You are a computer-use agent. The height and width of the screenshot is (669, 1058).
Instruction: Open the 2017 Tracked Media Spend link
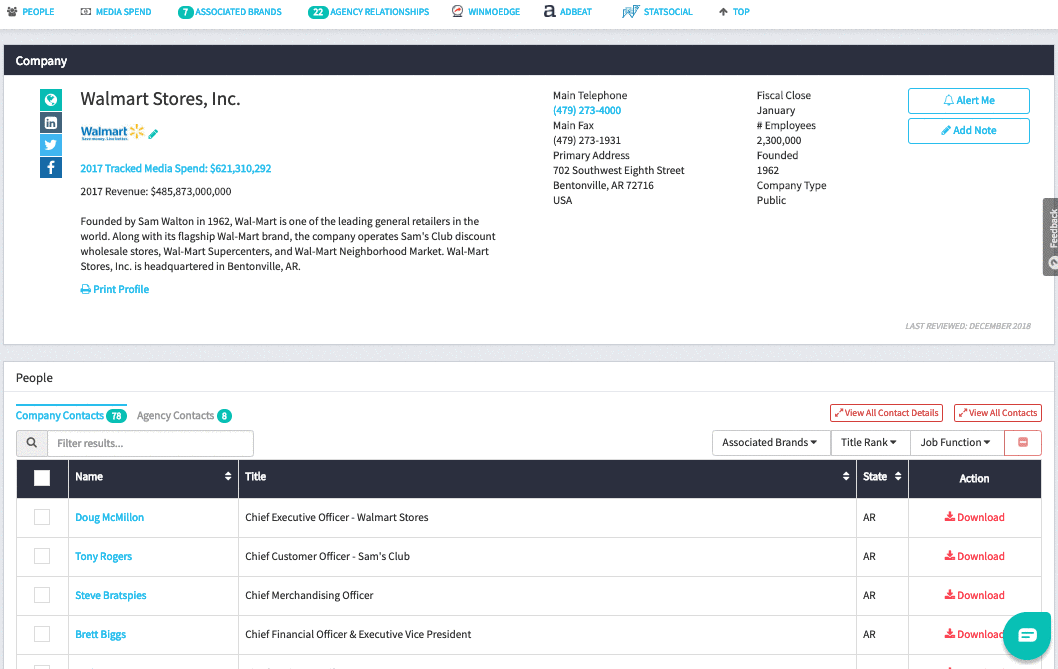point(175,168)
